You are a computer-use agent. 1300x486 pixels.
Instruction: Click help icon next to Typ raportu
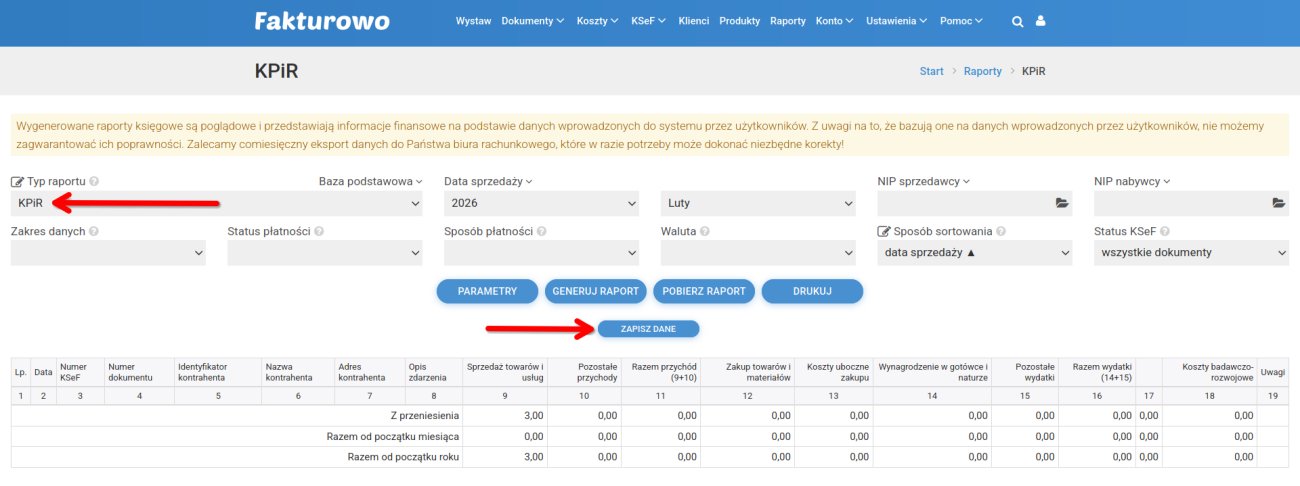point(94,182)
